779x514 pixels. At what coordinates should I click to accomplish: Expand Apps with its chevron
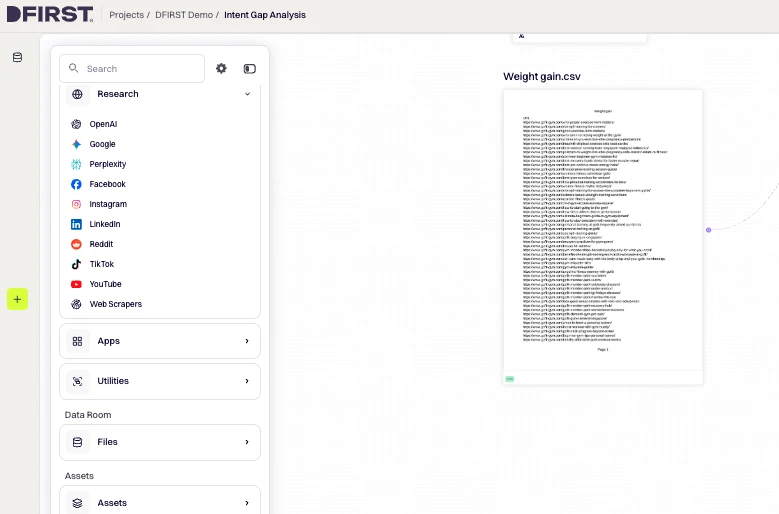point(247,341)
